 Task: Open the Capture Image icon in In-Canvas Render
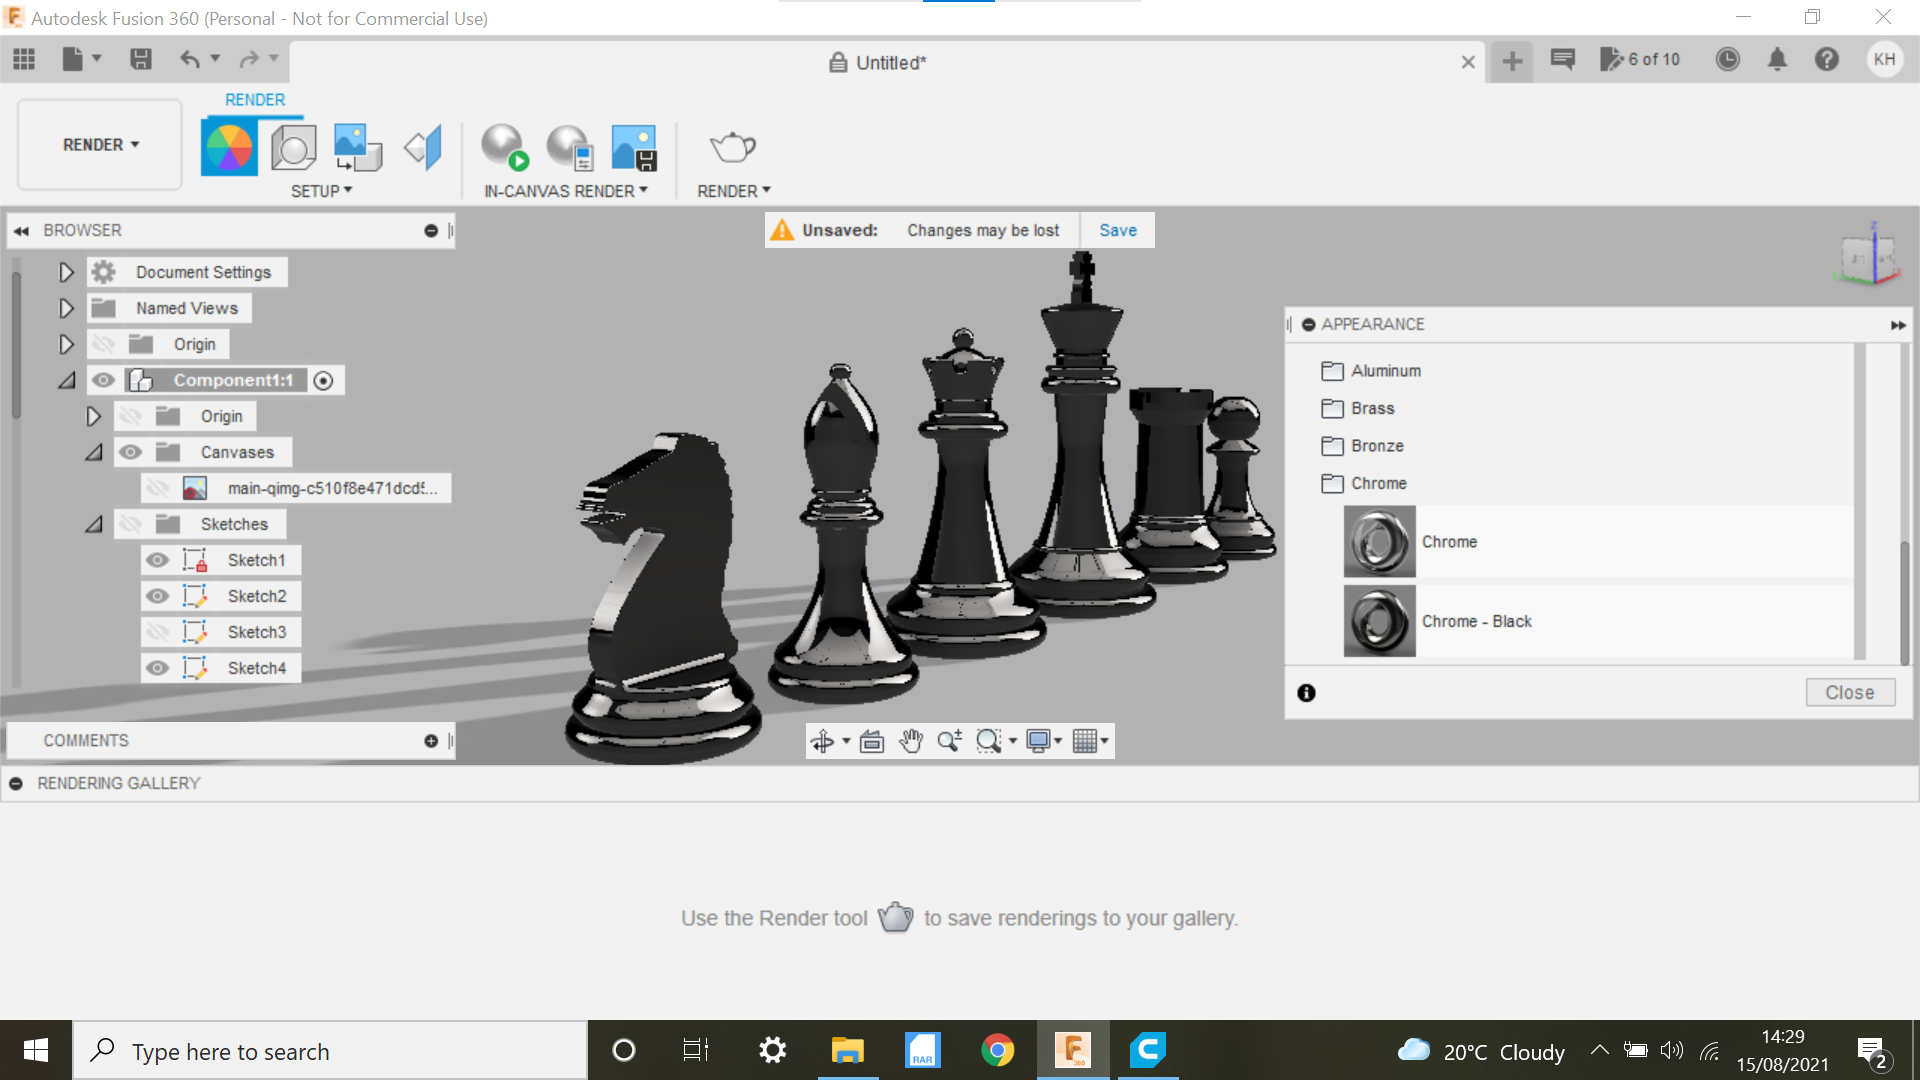point(633,146)
